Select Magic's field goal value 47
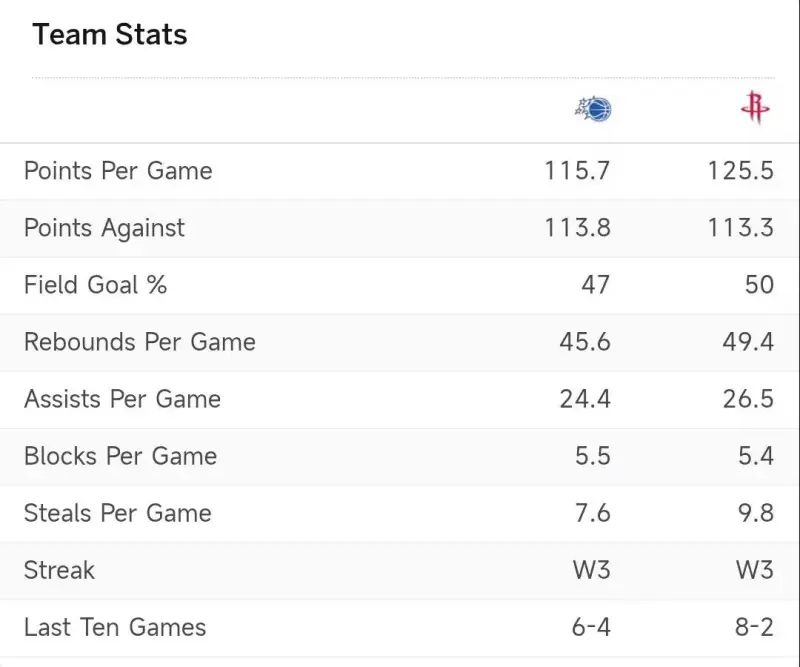Image resolution: width=800 pixels, height=667 pixels. (x=595, y=285)
